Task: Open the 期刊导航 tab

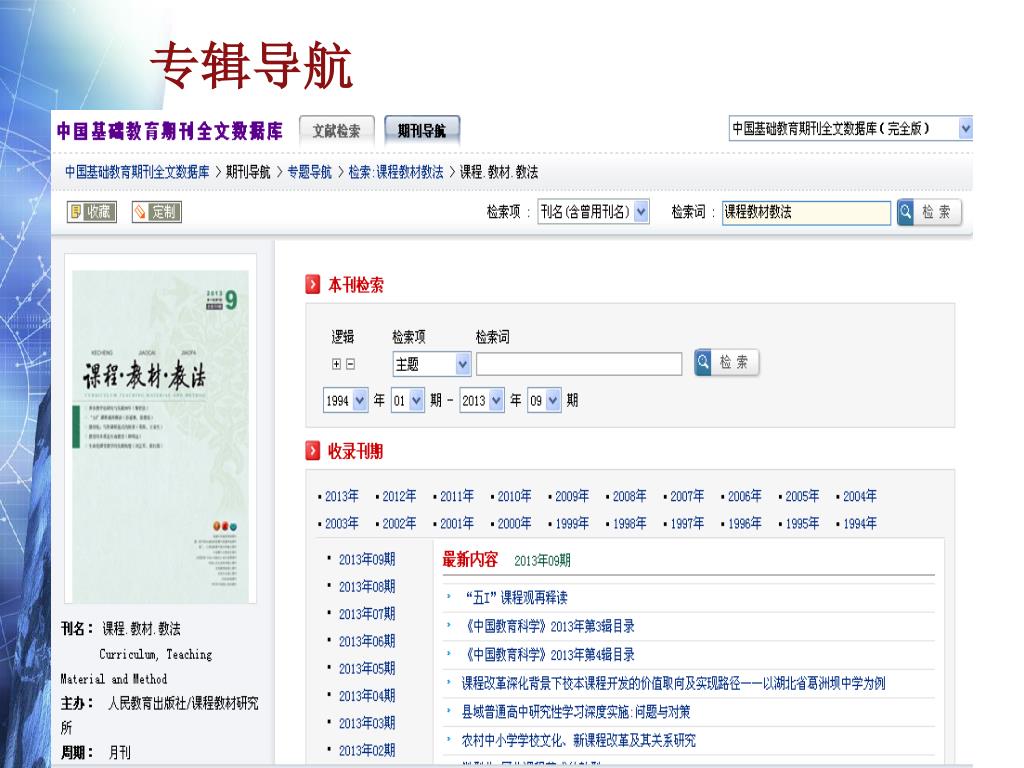Action: 422,131
